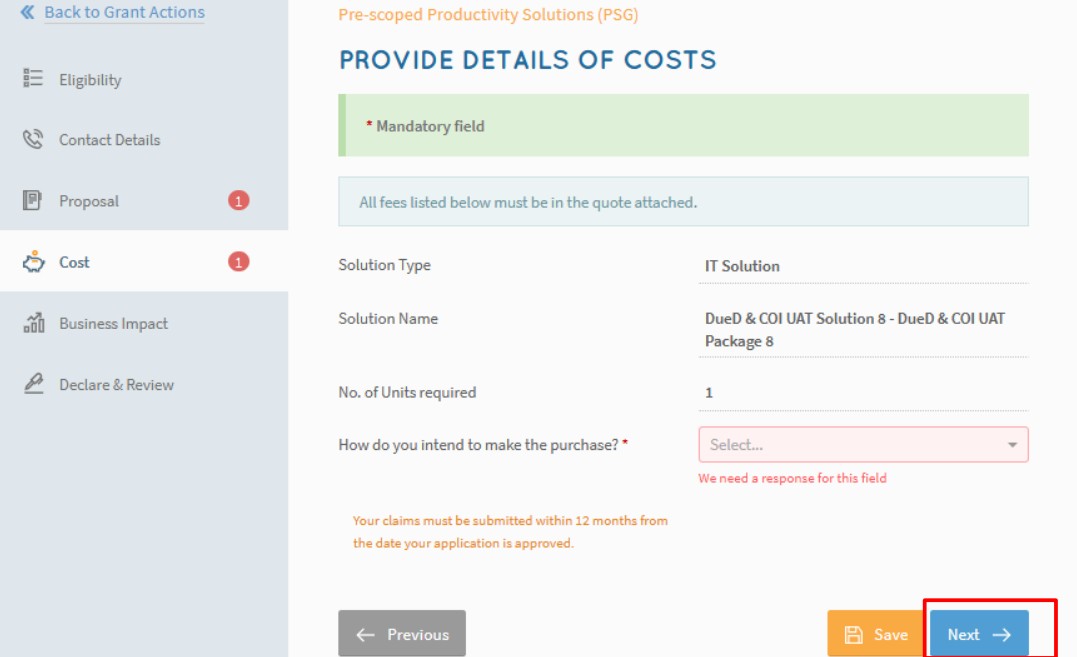
Task: Click the Contact Details phone icon
Action: 33,140
